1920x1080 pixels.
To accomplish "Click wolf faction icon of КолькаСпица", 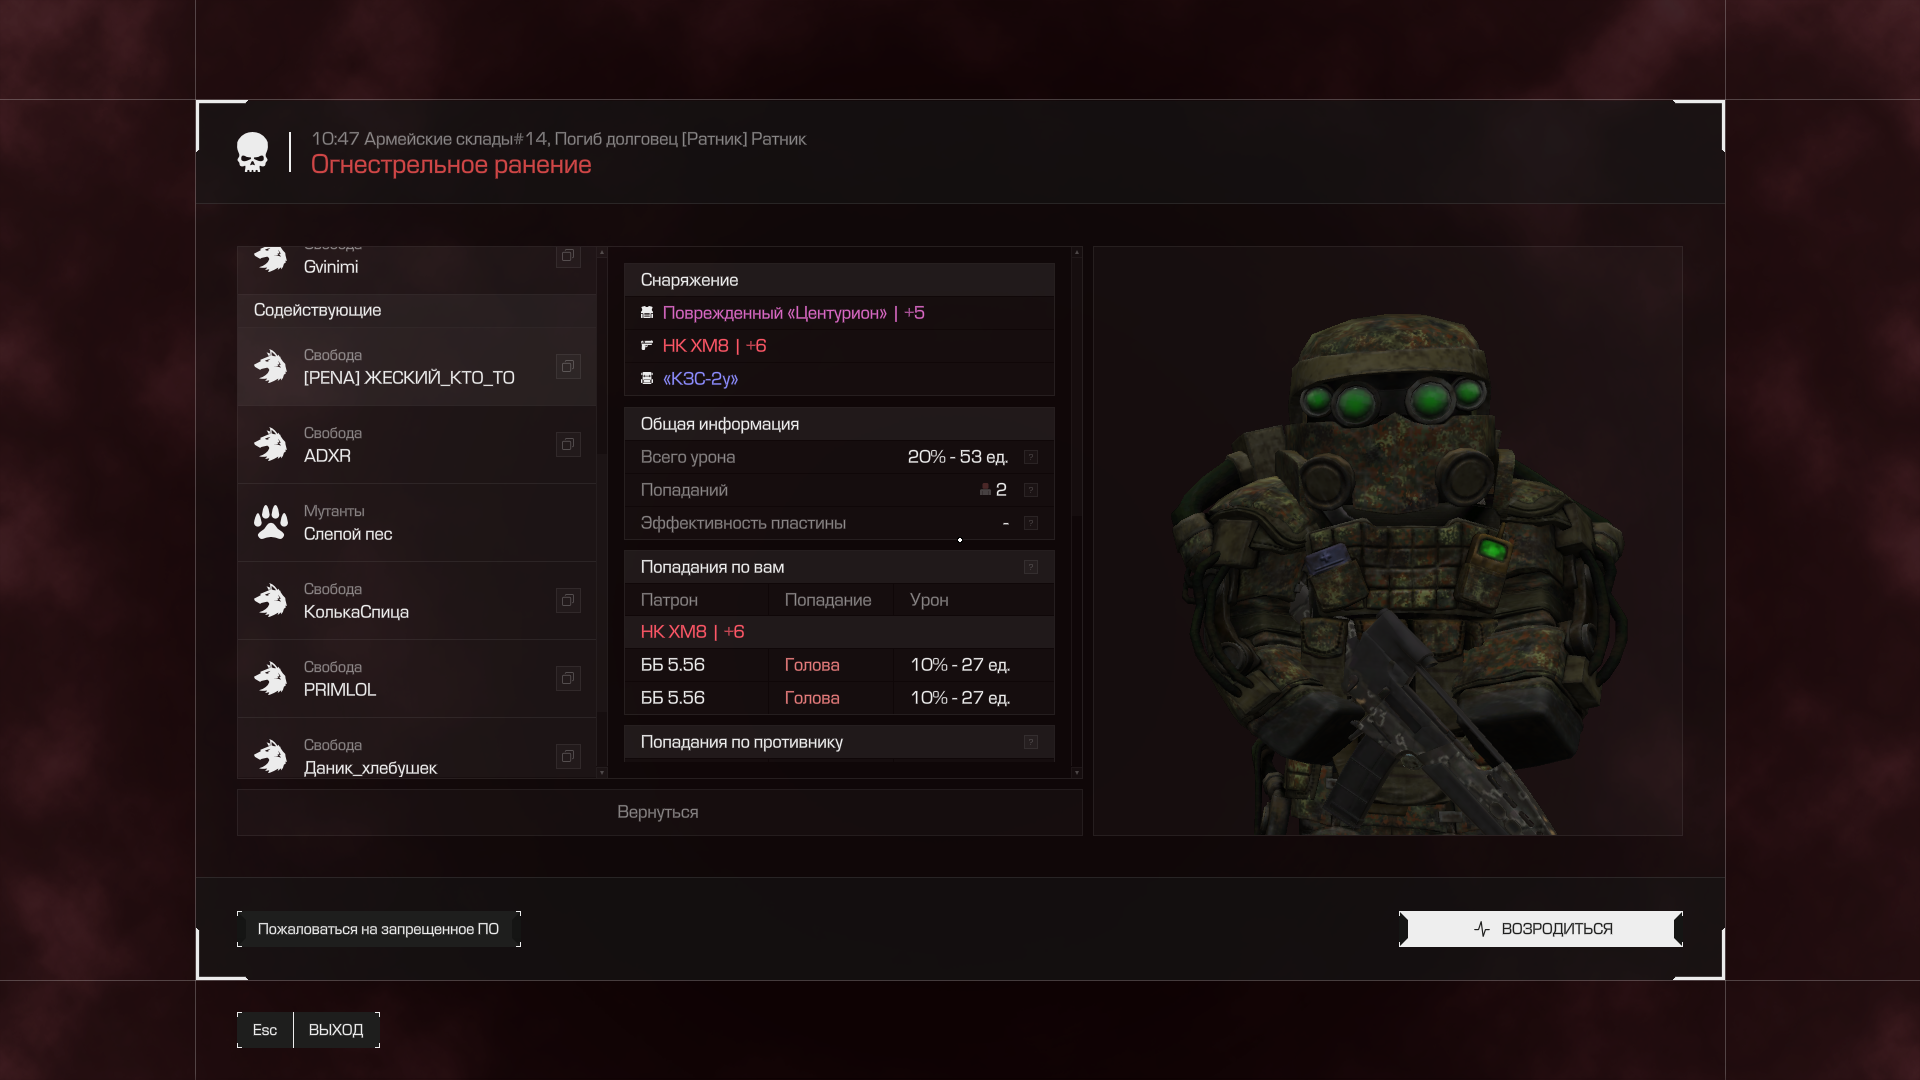I will [x=270, y=600].
